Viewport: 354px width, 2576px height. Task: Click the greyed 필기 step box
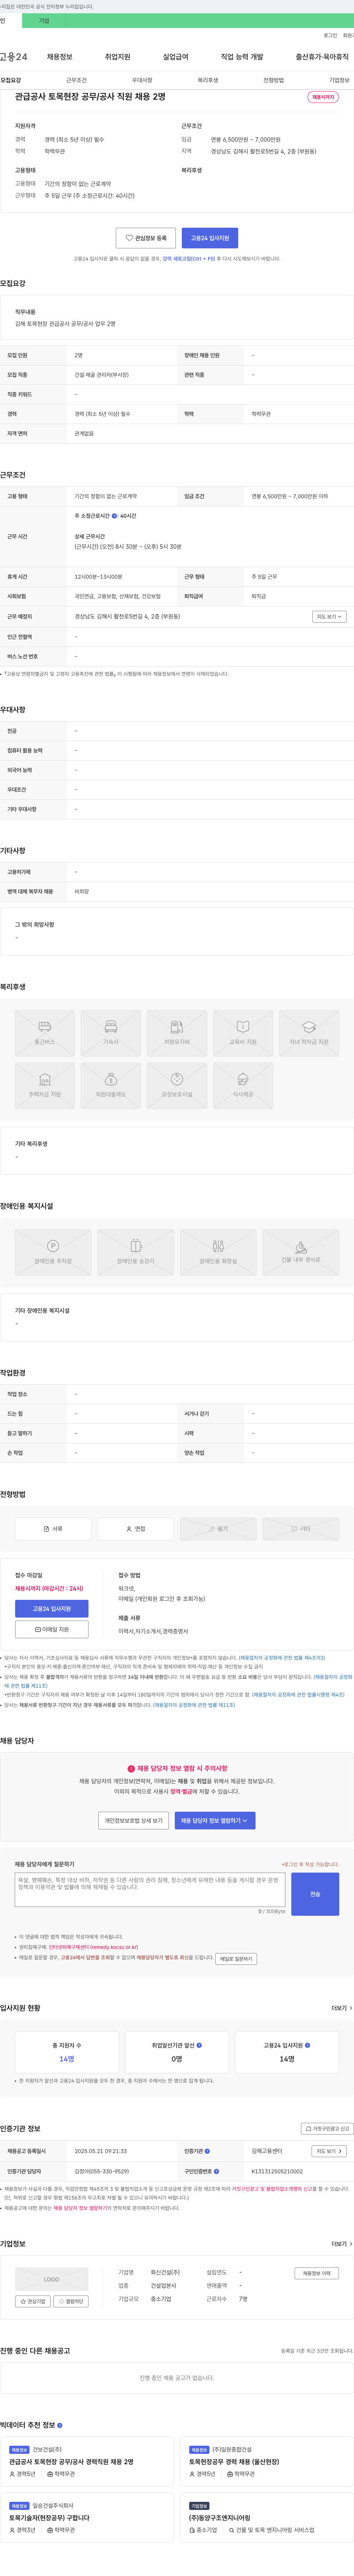click(x=218, y=1529)
